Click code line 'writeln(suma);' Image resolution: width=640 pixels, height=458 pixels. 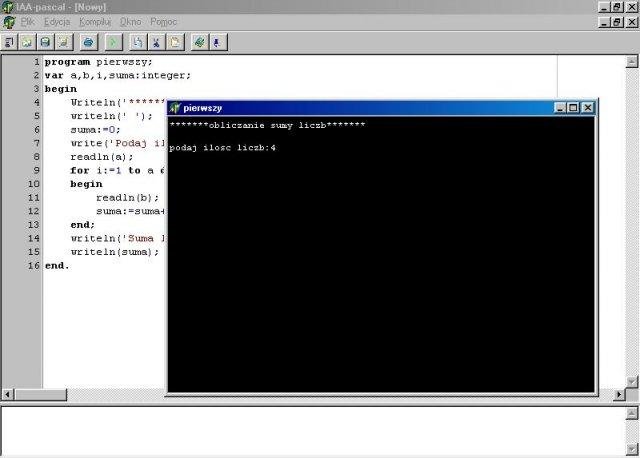[115, 252]
